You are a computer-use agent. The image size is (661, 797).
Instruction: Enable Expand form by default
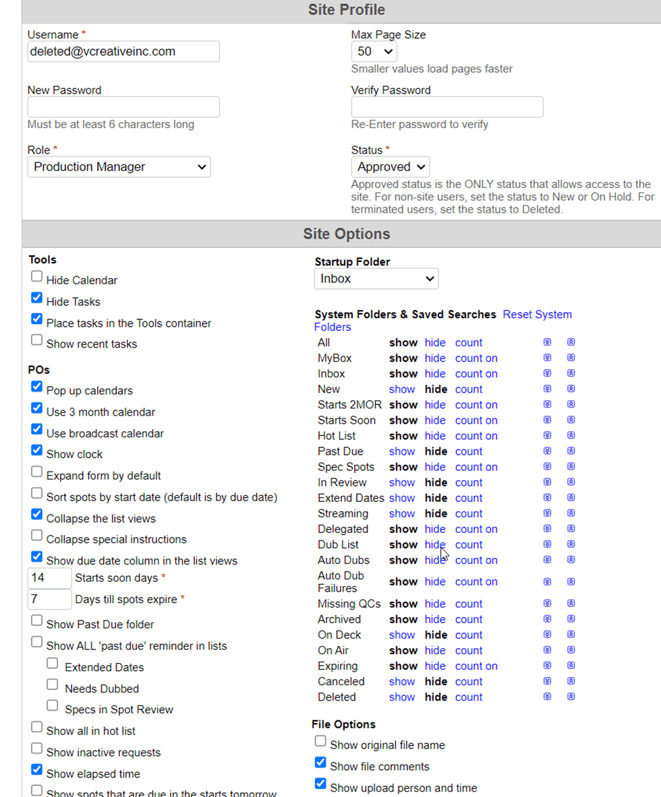(x=37, y=472)
